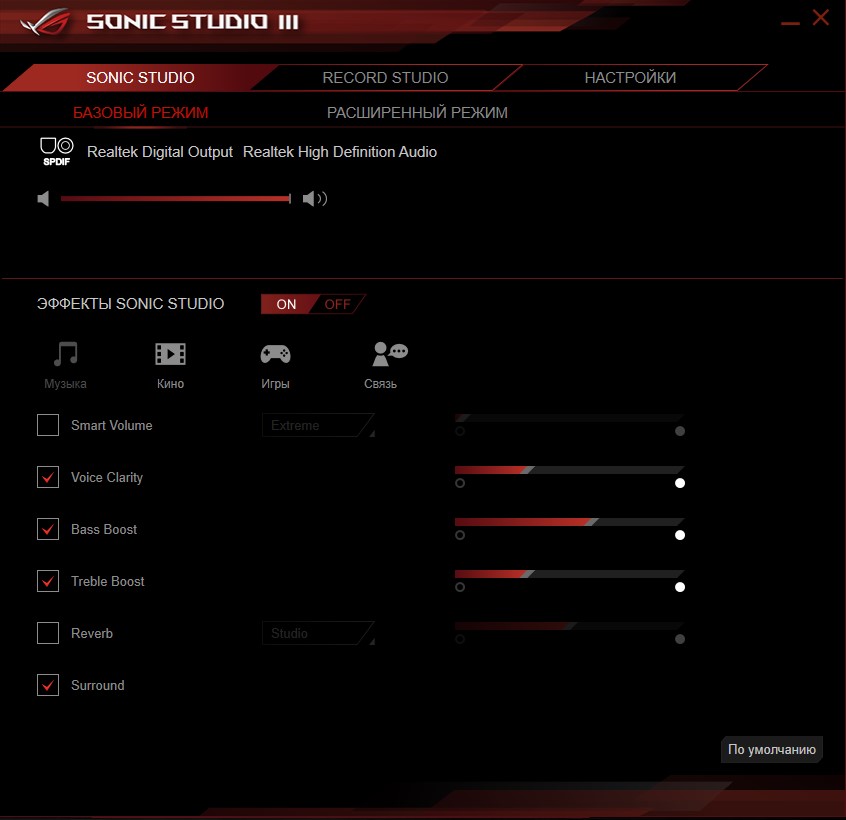Switch to the SONIC STUDIO tab
Image resolution: width=846 pixels, height=820 pixels.
tap(140, 78)
